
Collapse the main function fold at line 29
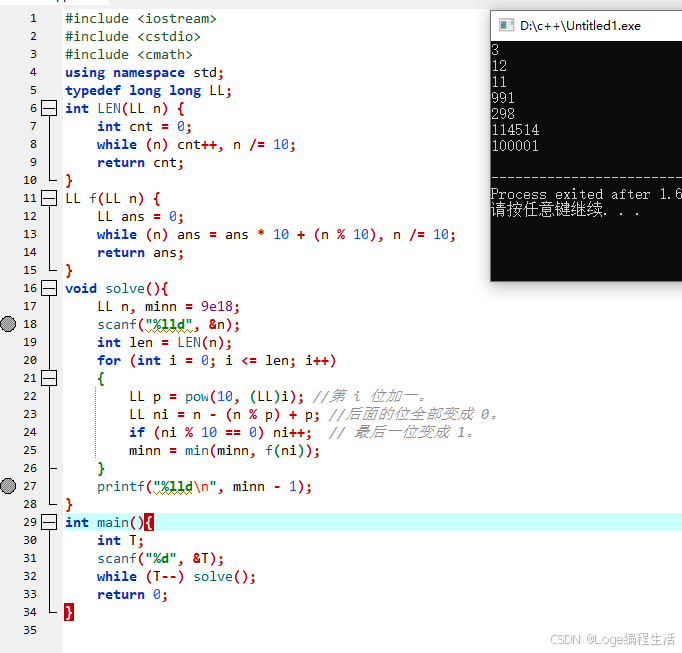click(49, 522)
